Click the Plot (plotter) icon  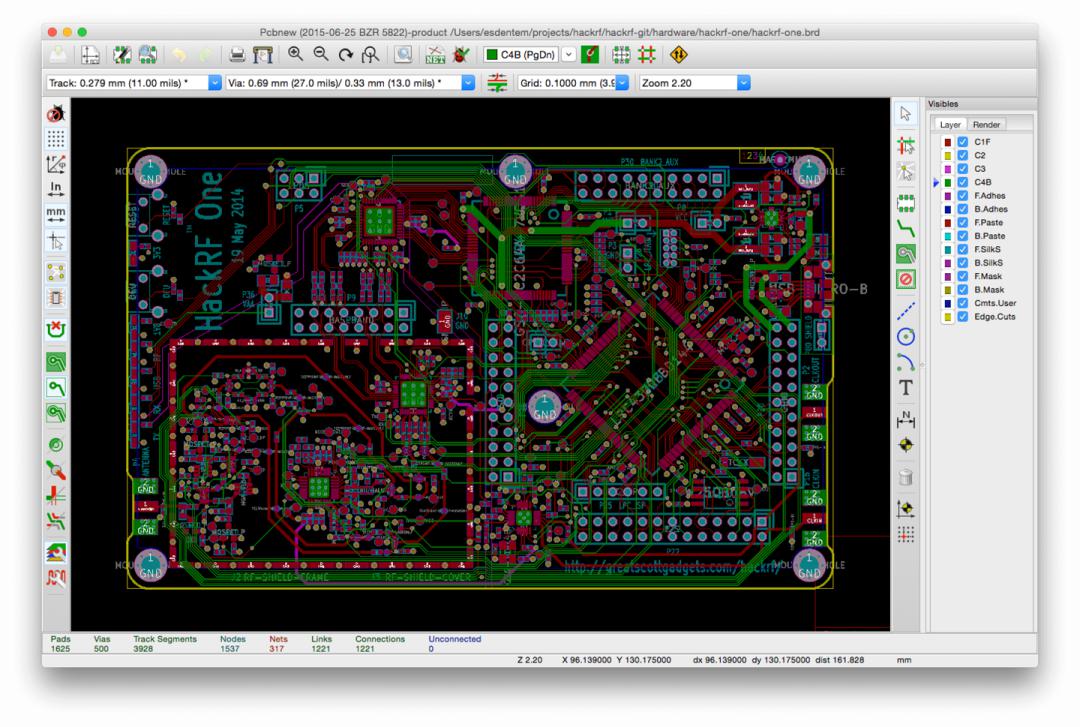[262, 54]
